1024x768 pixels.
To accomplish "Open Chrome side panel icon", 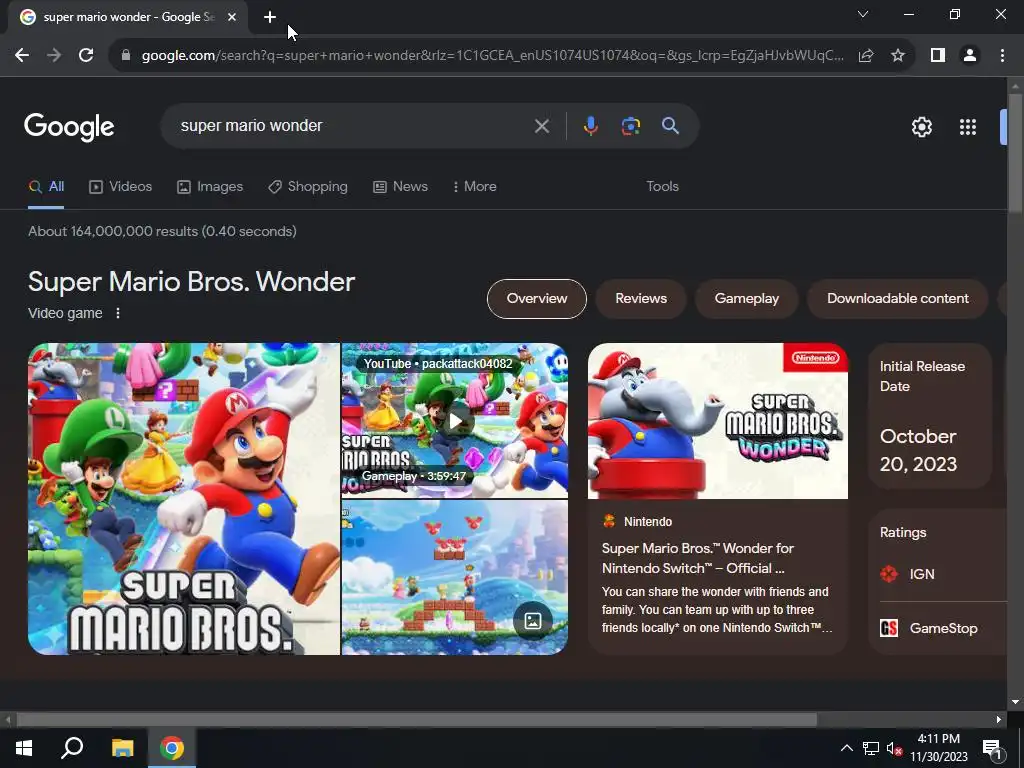I will 938,56.
